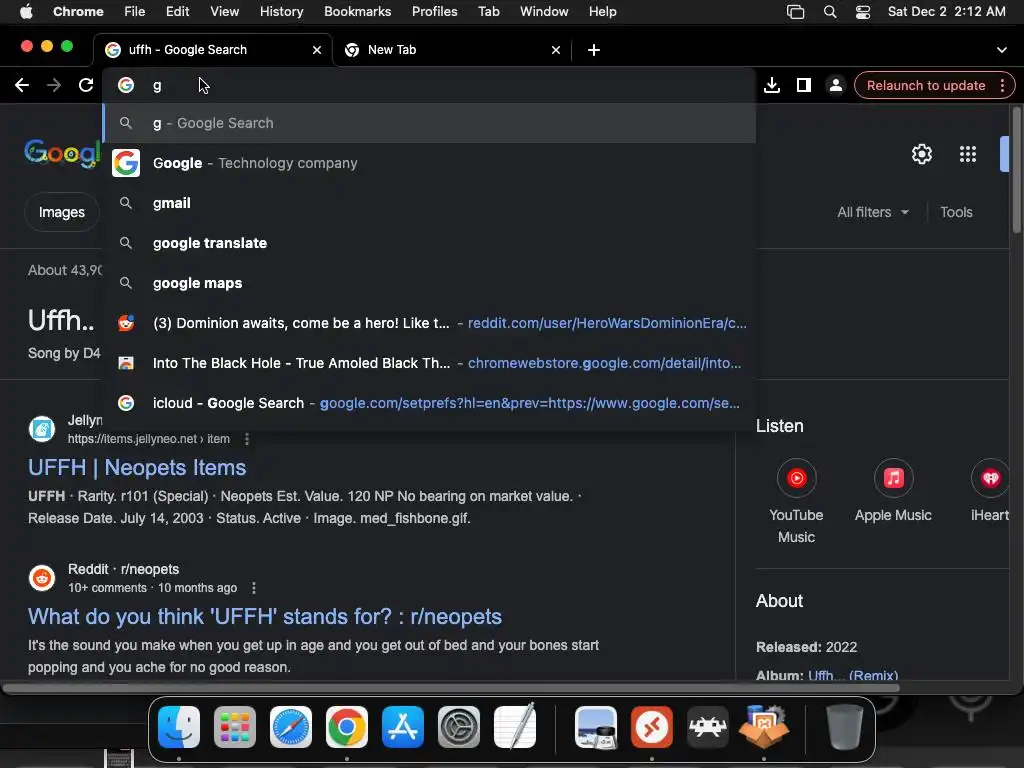
Task: Choose the gmail suggestion
Action: [430, 203]
